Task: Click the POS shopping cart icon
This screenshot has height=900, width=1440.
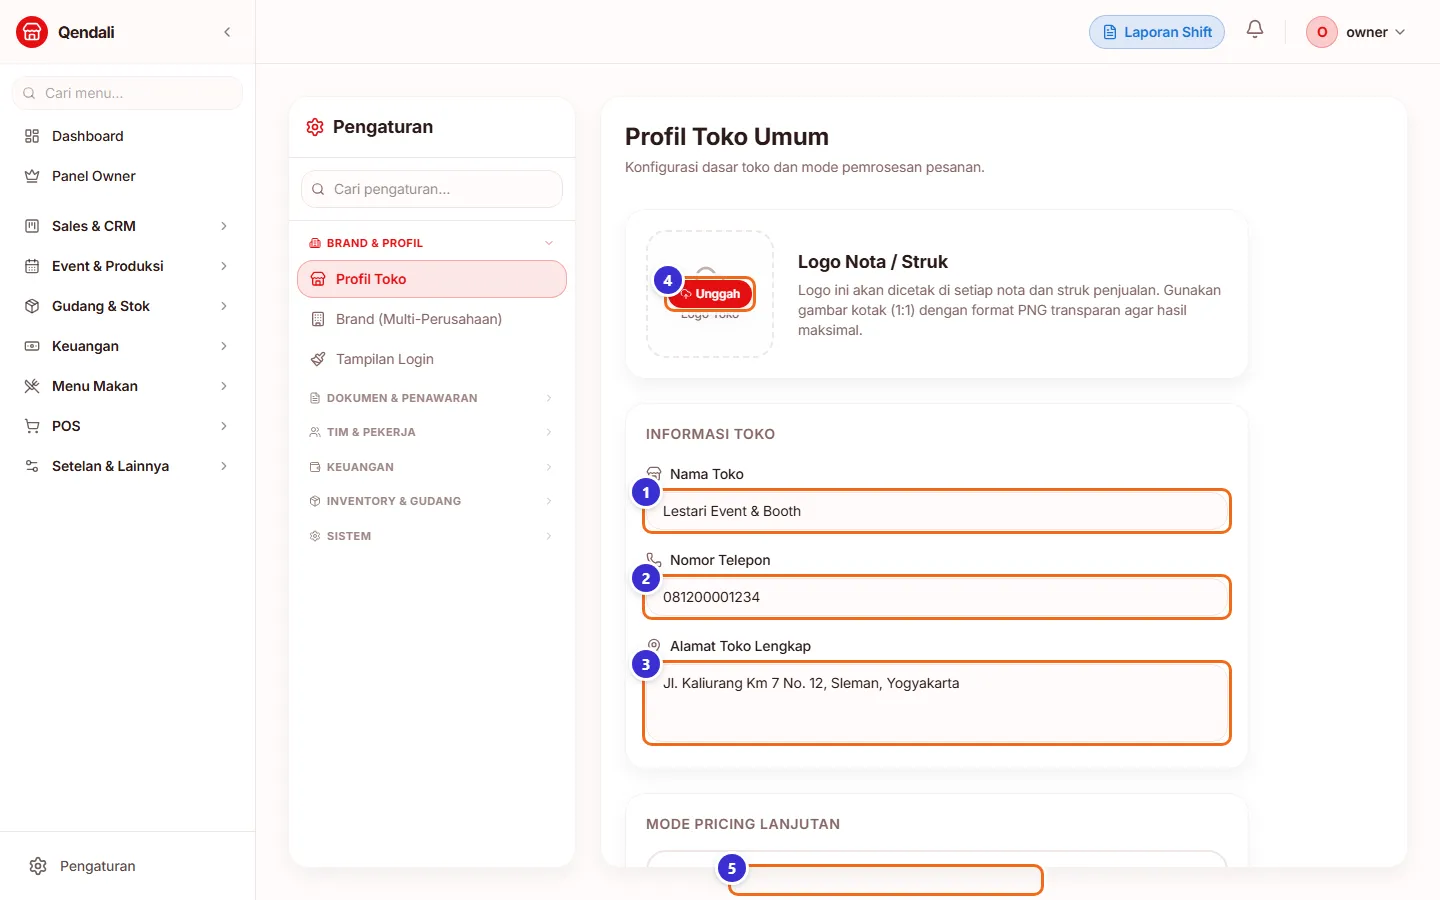Action: pos(32,426)
